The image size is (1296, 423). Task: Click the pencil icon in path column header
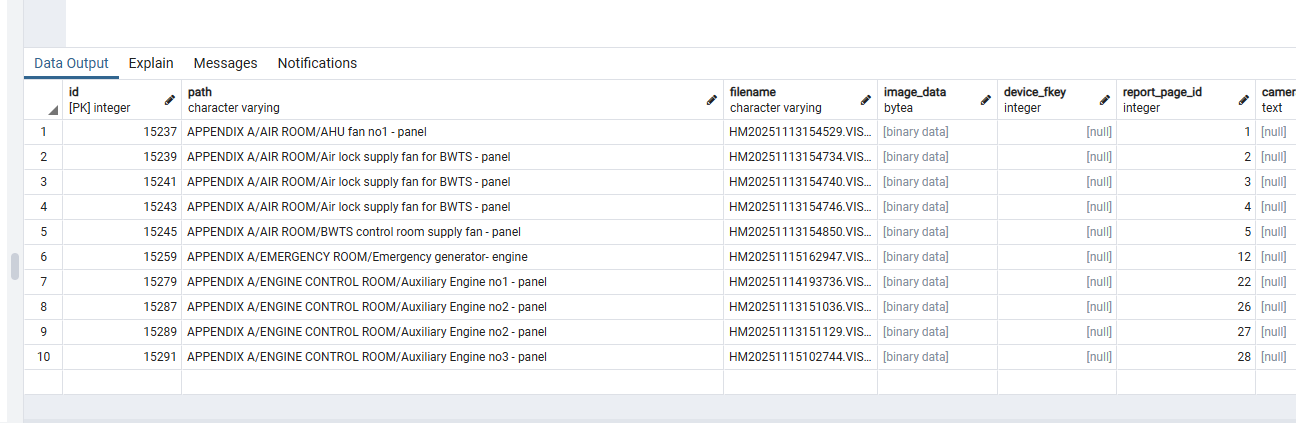pyautogui.click(x=712, y=100)
